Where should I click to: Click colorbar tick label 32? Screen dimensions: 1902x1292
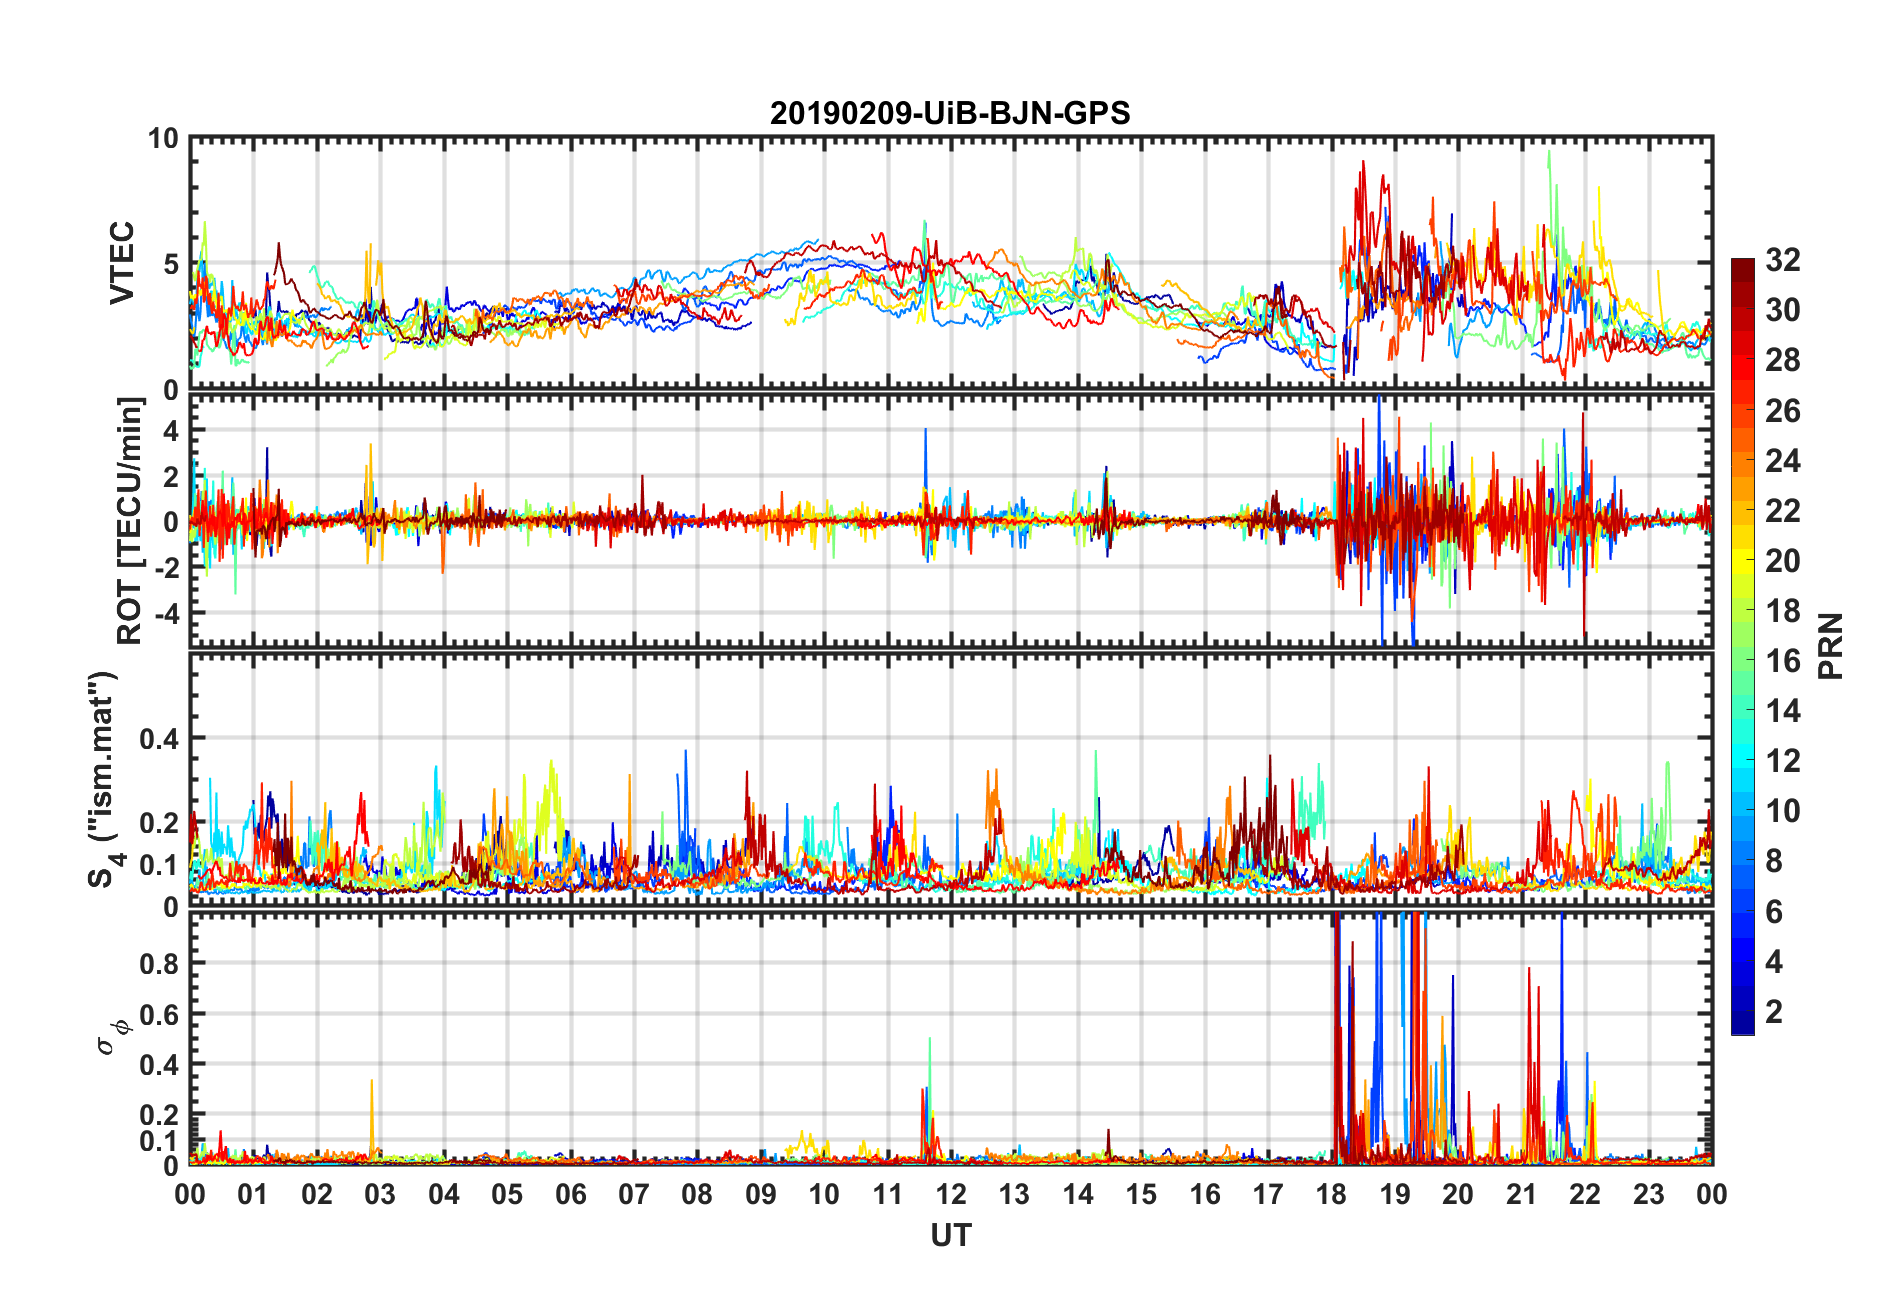[x=1783, y=260]
